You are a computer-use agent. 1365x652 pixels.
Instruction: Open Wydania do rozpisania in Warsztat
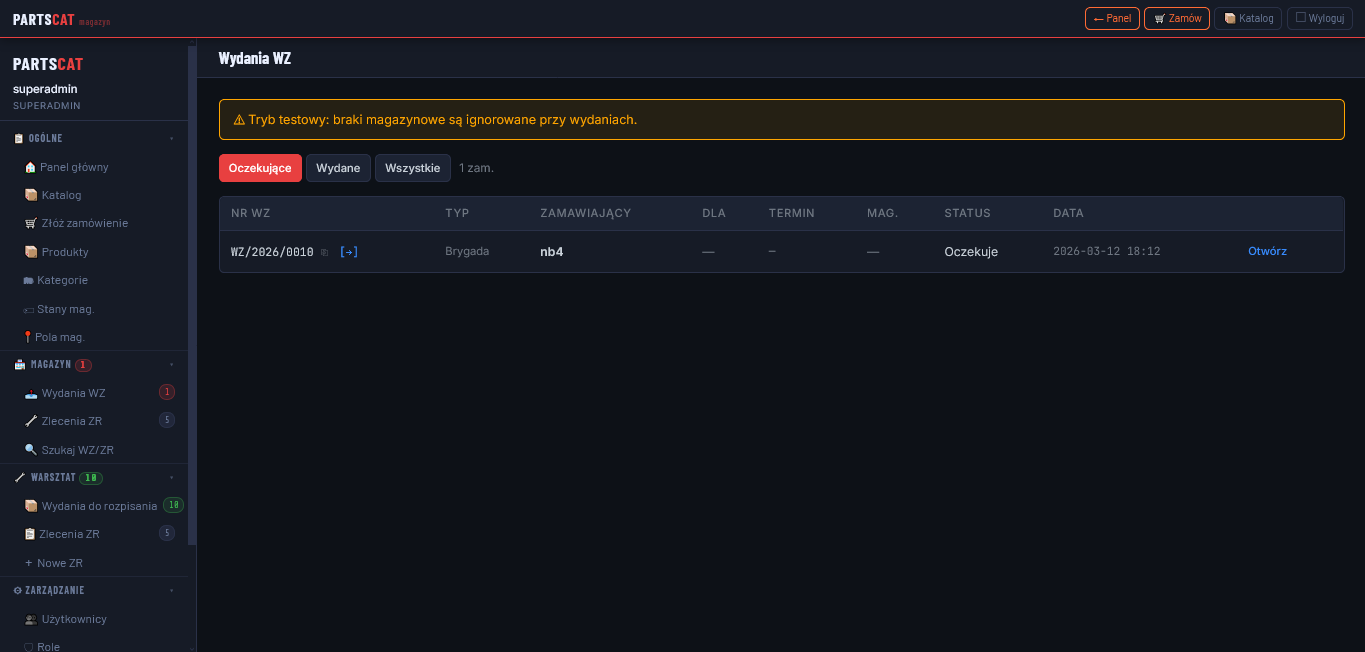(x=98, y=506)
